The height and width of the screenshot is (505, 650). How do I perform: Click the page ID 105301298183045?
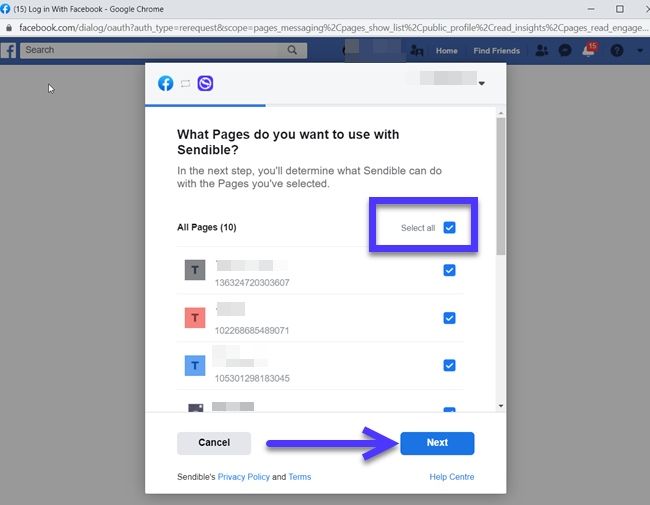(x=252, y=378)
